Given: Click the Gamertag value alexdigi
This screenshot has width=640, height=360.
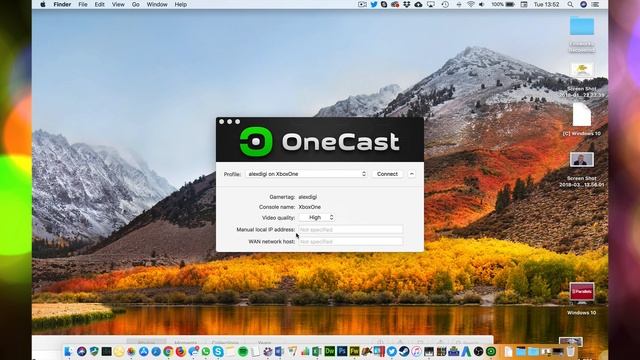Looking at the screenshot, I should (x=308, y=197).
